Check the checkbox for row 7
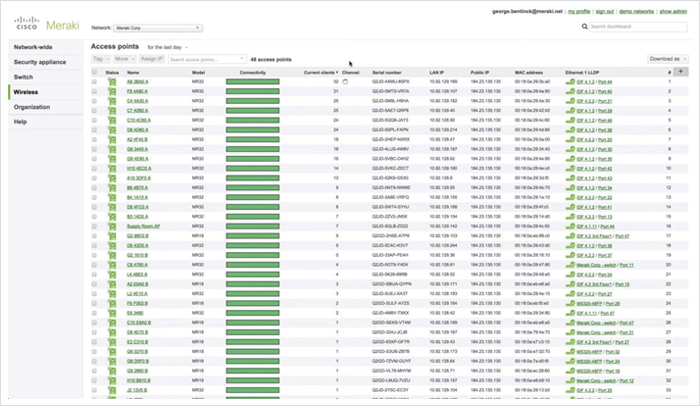Image resolution: width=700 pixels, height=406 pixels. click(x=94, y=139)
